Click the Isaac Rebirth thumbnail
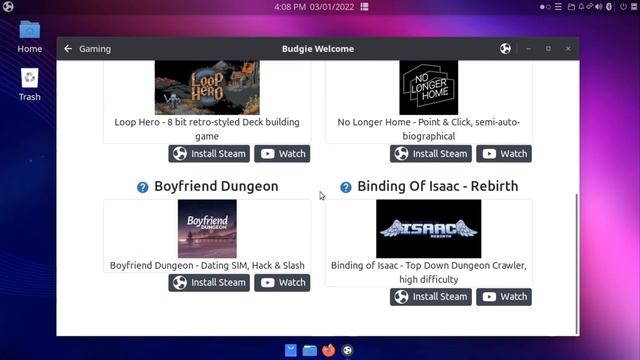 pyautogui.click(x=429, y=229)
